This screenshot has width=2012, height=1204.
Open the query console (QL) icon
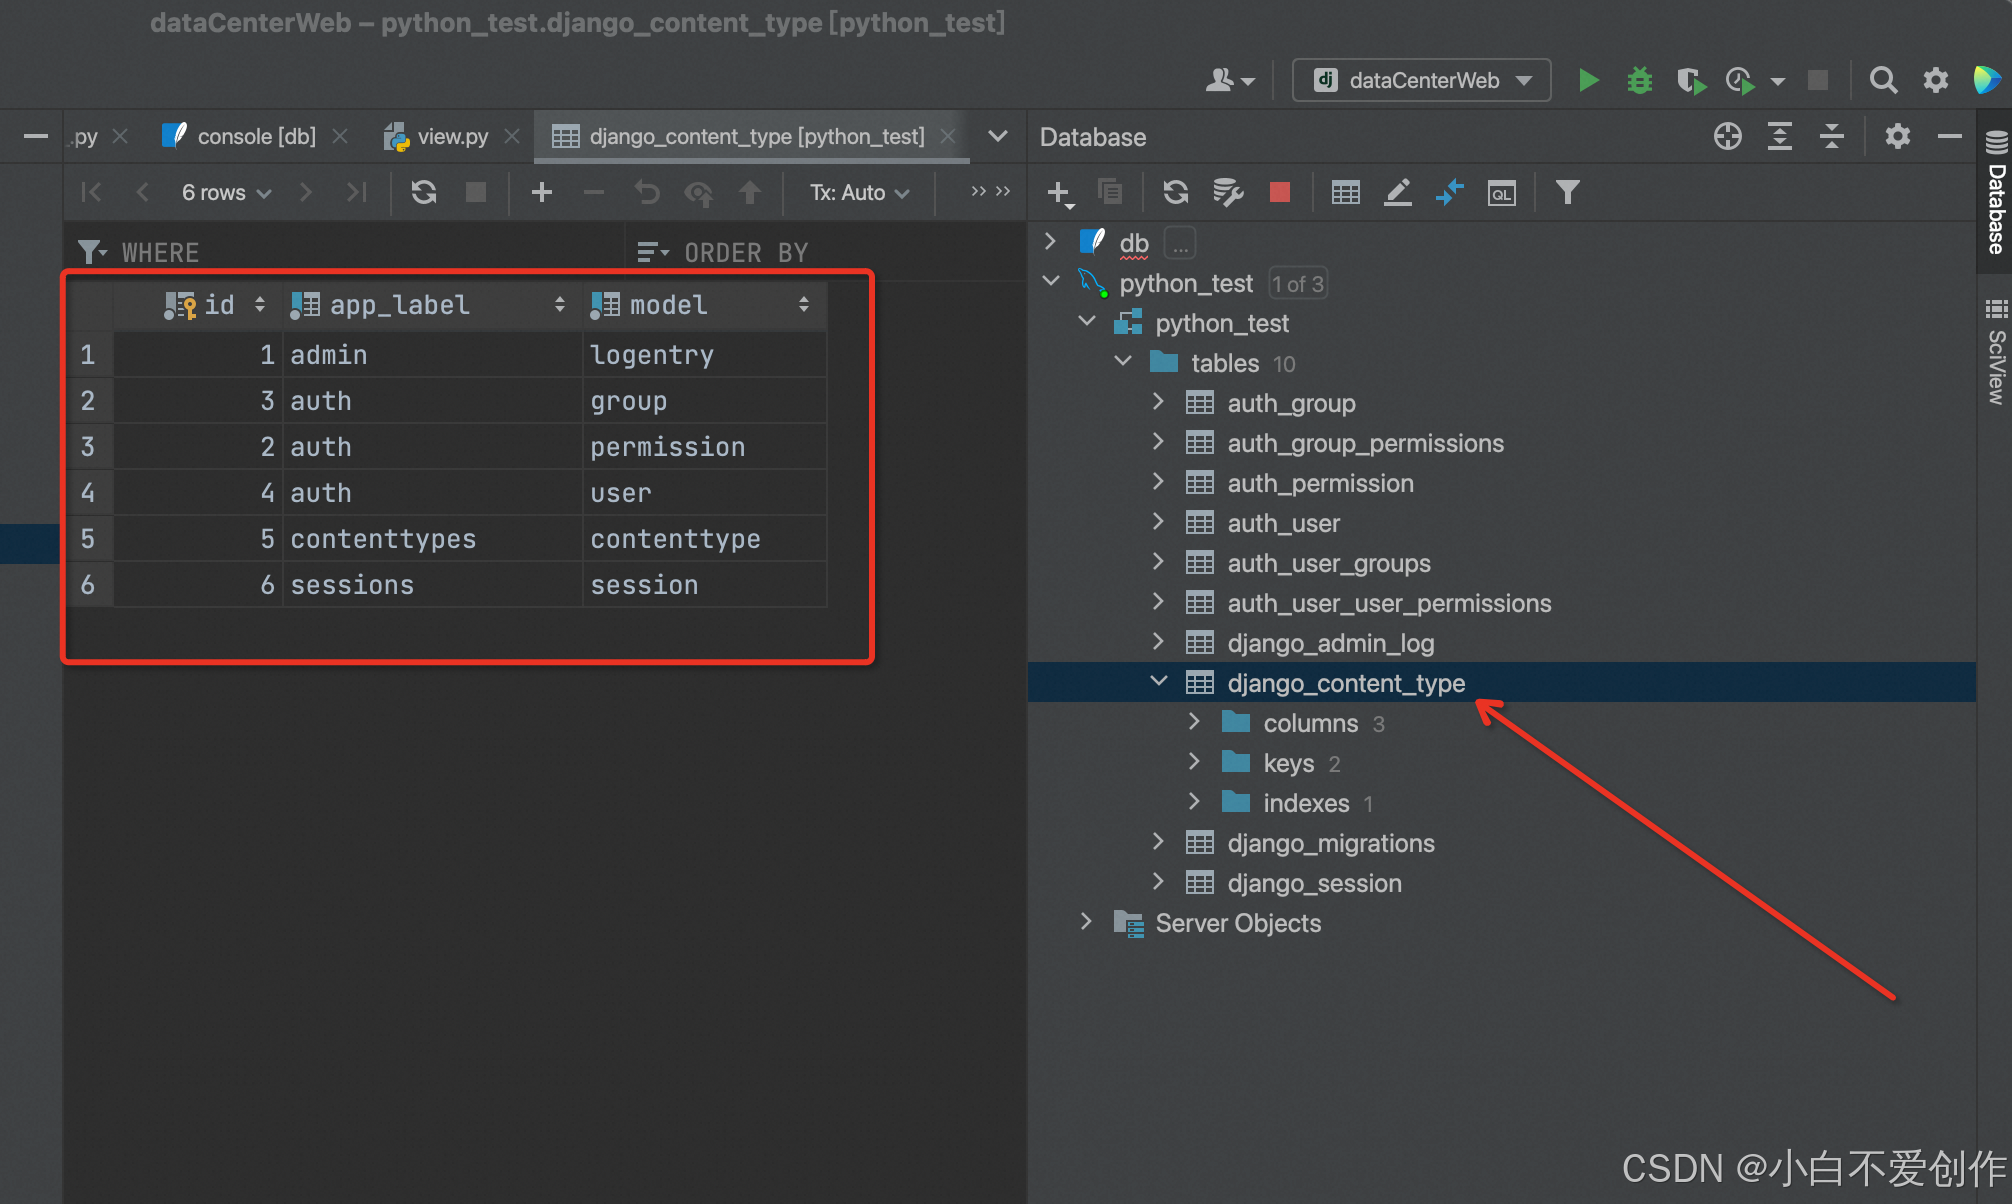[1501, 193]
